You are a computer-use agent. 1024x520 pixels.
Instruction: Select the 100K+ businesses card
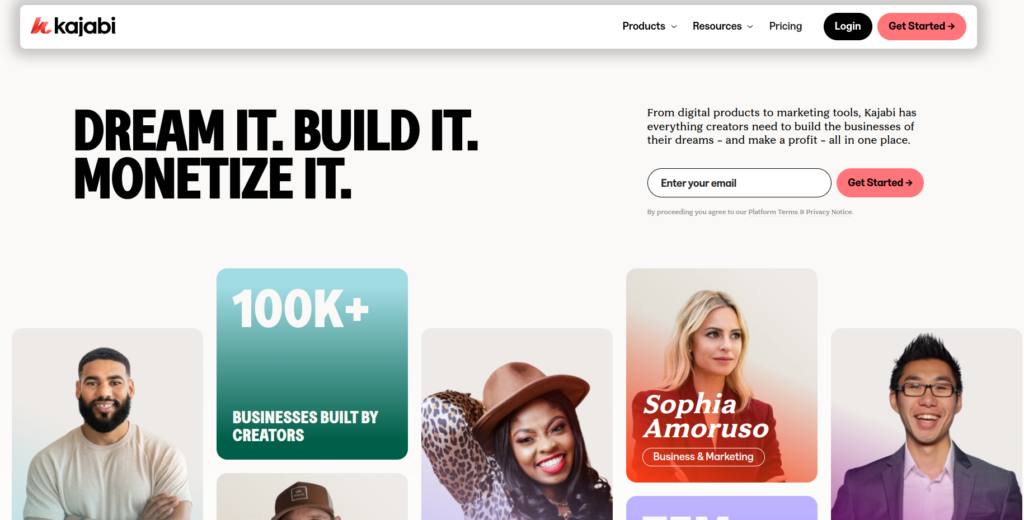312,364
